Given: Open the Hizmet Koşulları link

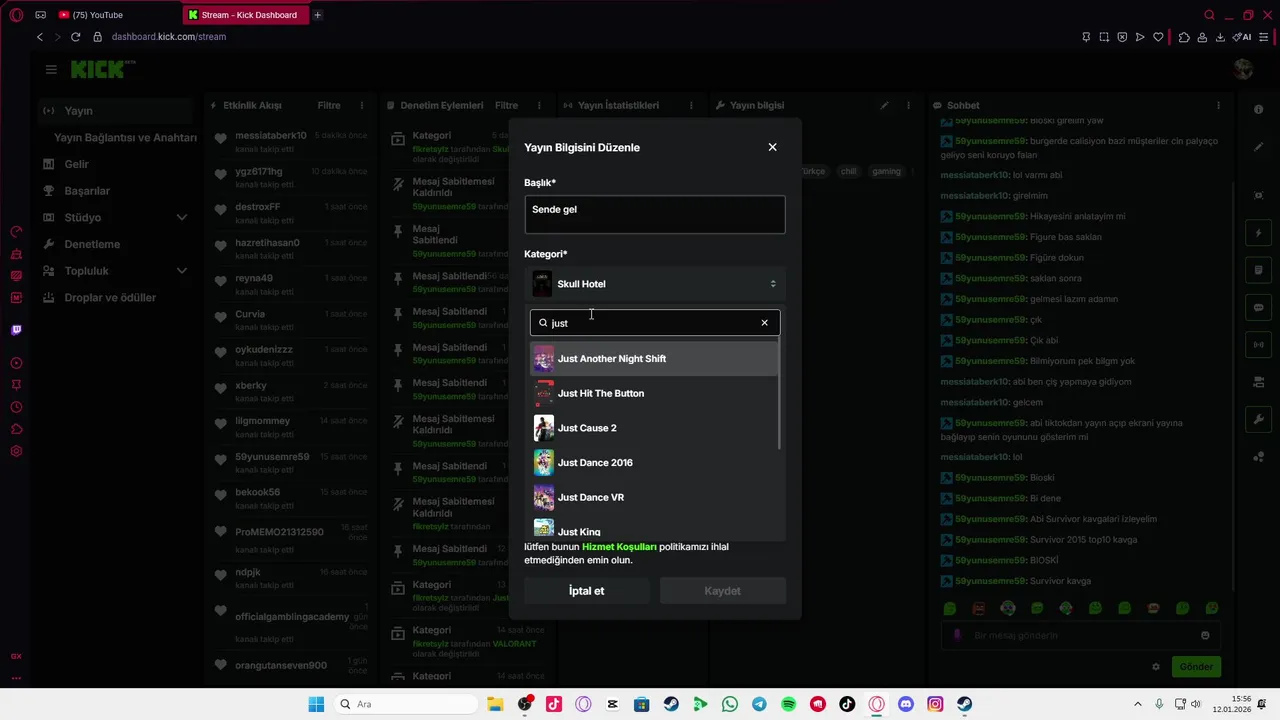Looking at the screenshot, I should point(619,547).
